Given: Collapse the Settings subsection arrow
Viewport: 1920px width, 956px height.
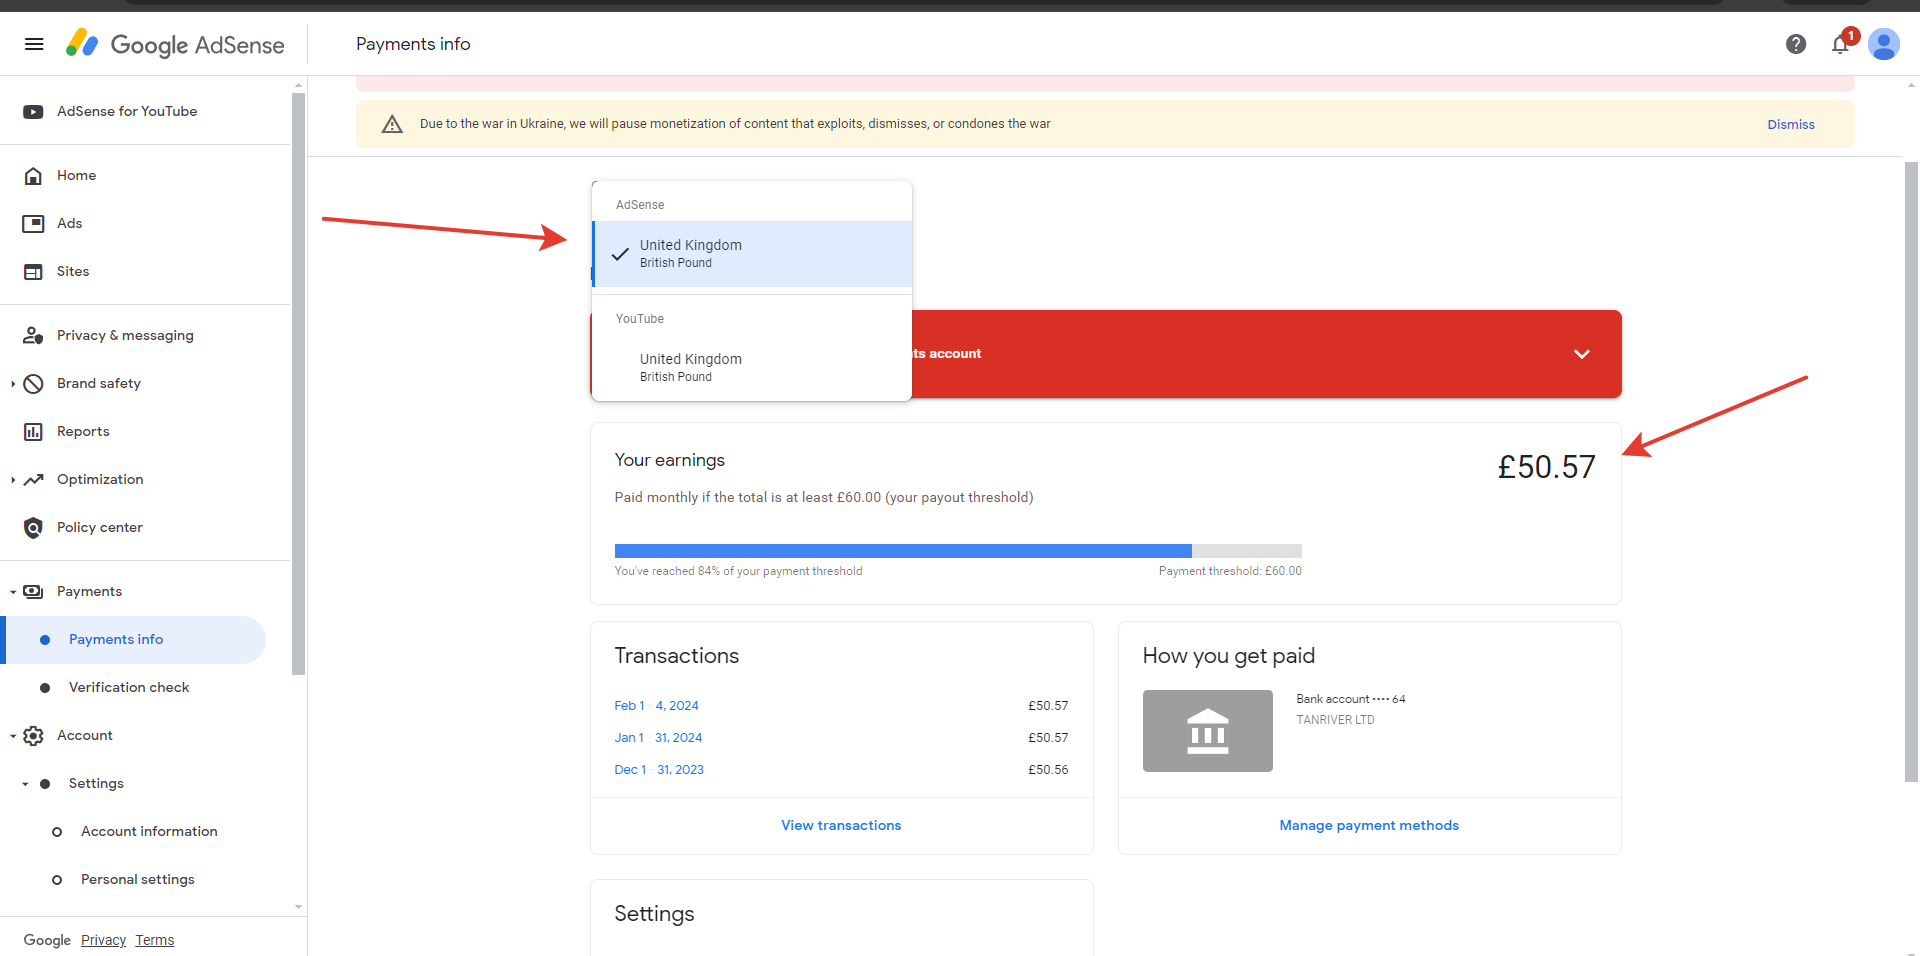Looking at the screenshot, I should tap(25, 784).
